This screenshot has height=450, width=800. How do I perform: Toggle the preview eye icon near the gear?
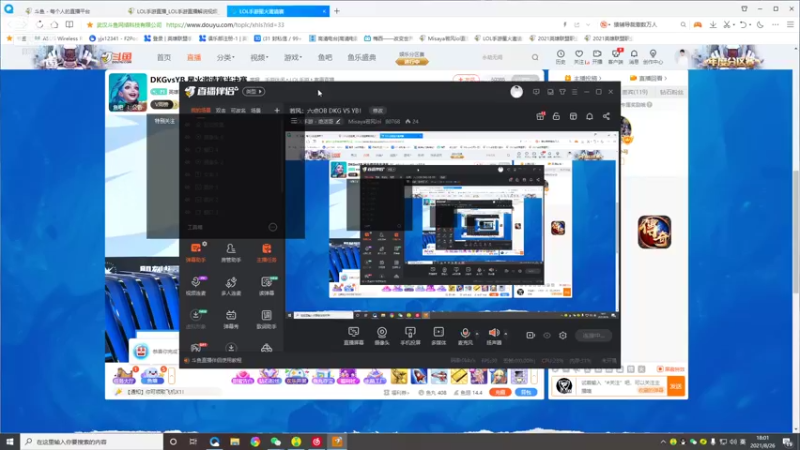(547, 335)
